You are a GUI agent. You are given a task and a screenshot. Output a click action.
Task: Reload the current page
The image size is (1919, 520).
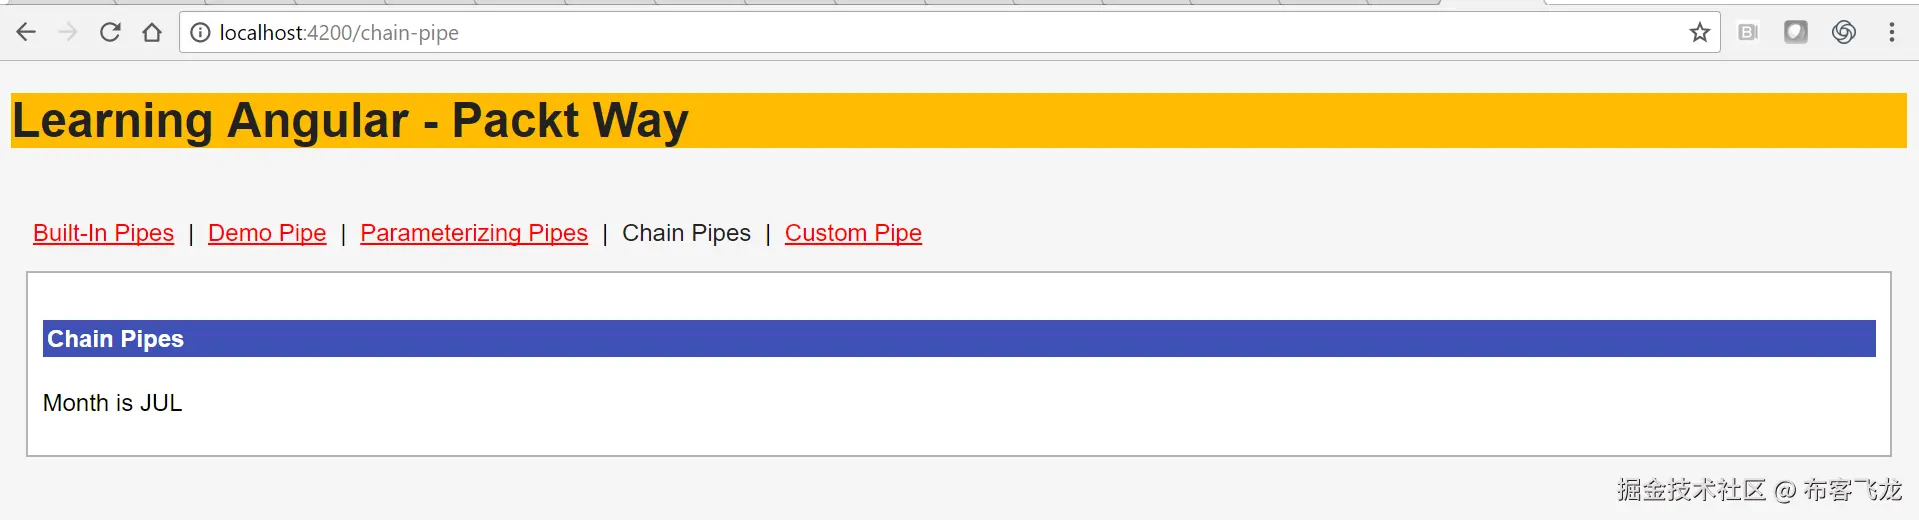(x=110, y=33)
